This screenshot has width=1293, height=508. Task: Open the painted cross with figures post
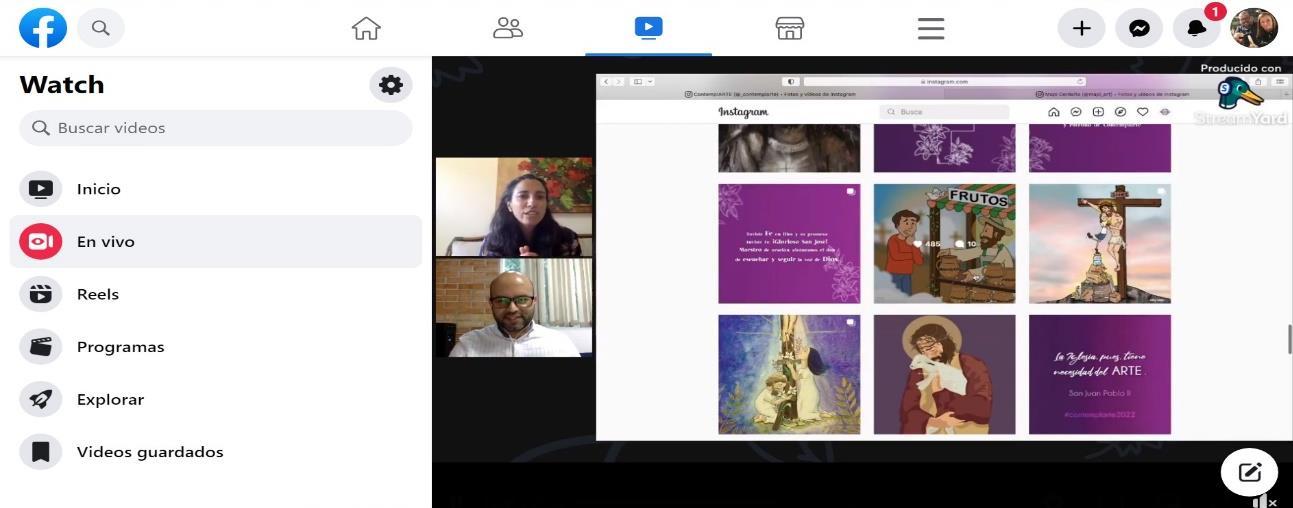[789, 374]
